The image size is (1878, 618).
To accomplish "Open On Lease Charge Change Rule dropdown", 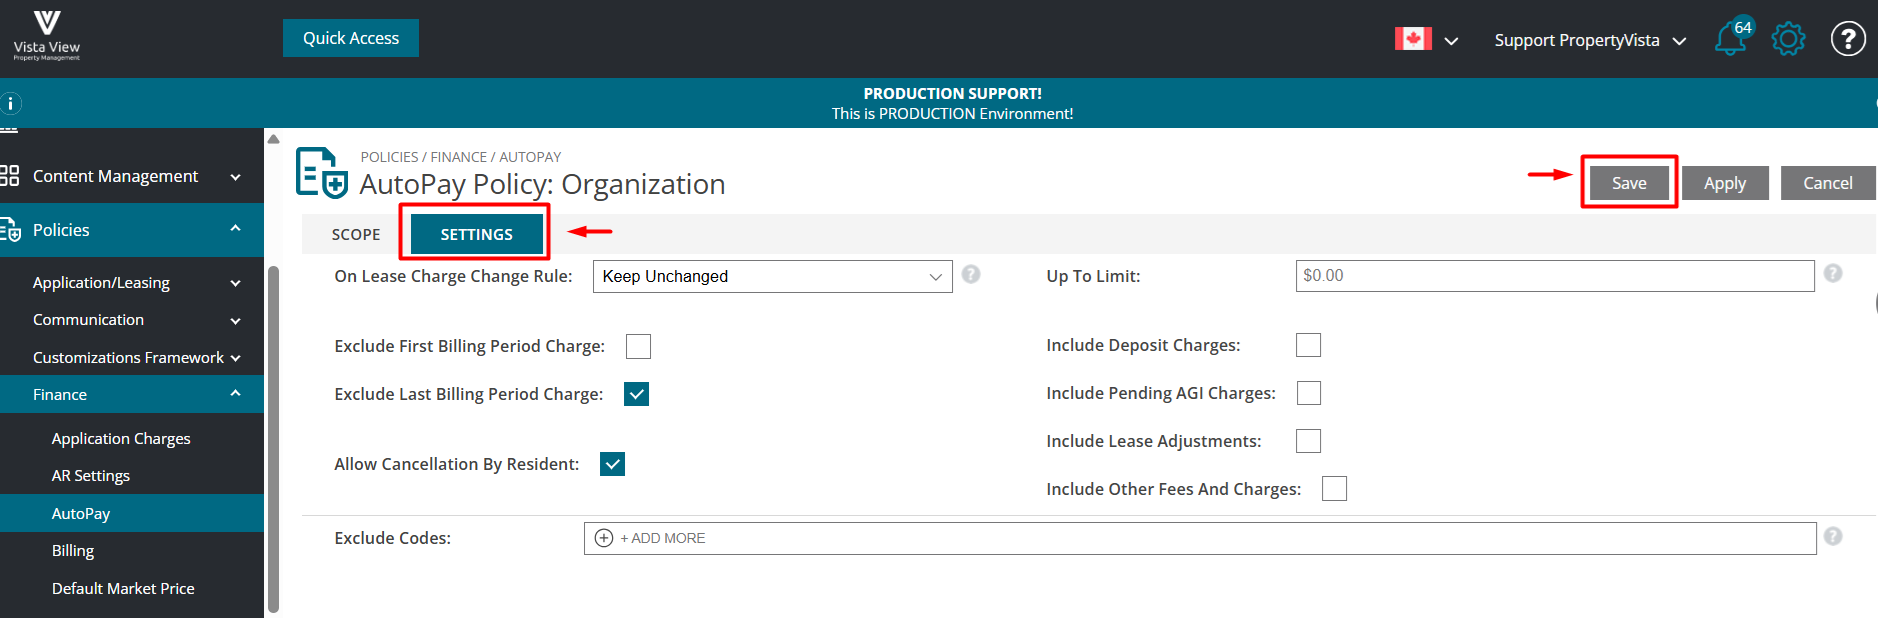I will pyautogui.click(x=772, y=276).
